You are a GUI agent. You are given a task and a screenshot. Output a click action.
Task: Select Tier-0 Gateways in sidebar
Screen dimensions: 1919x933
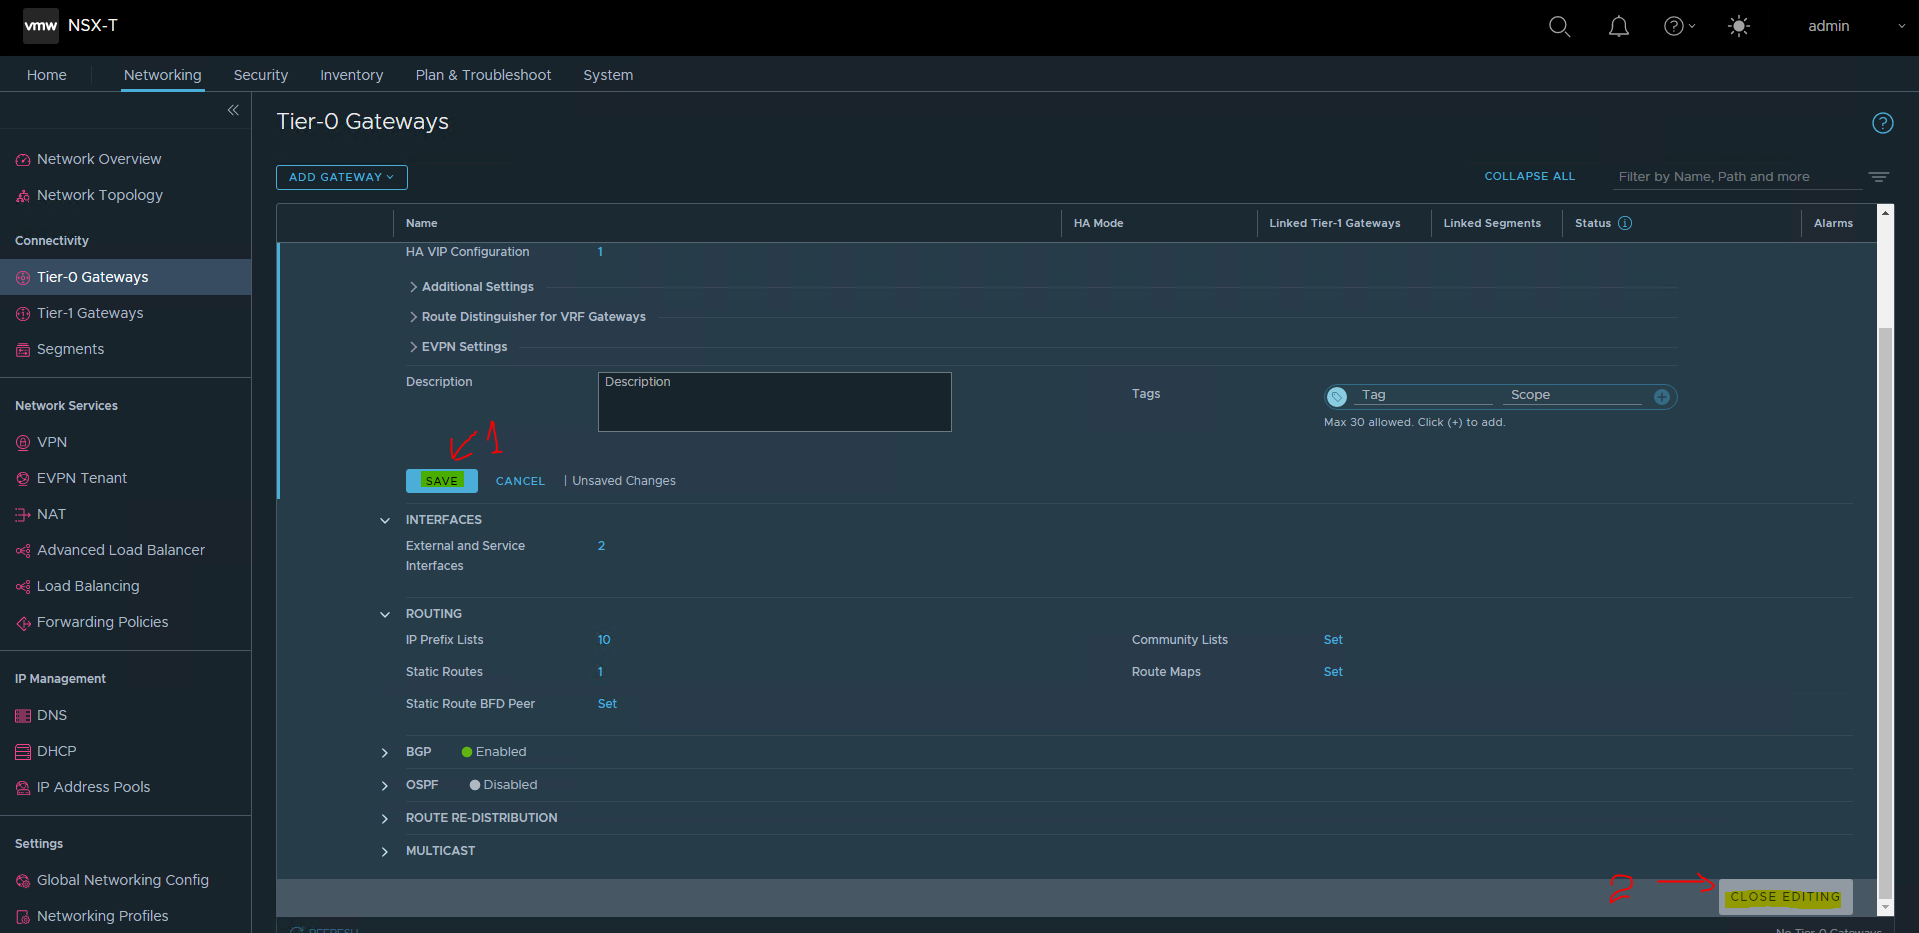coord(125,277)
